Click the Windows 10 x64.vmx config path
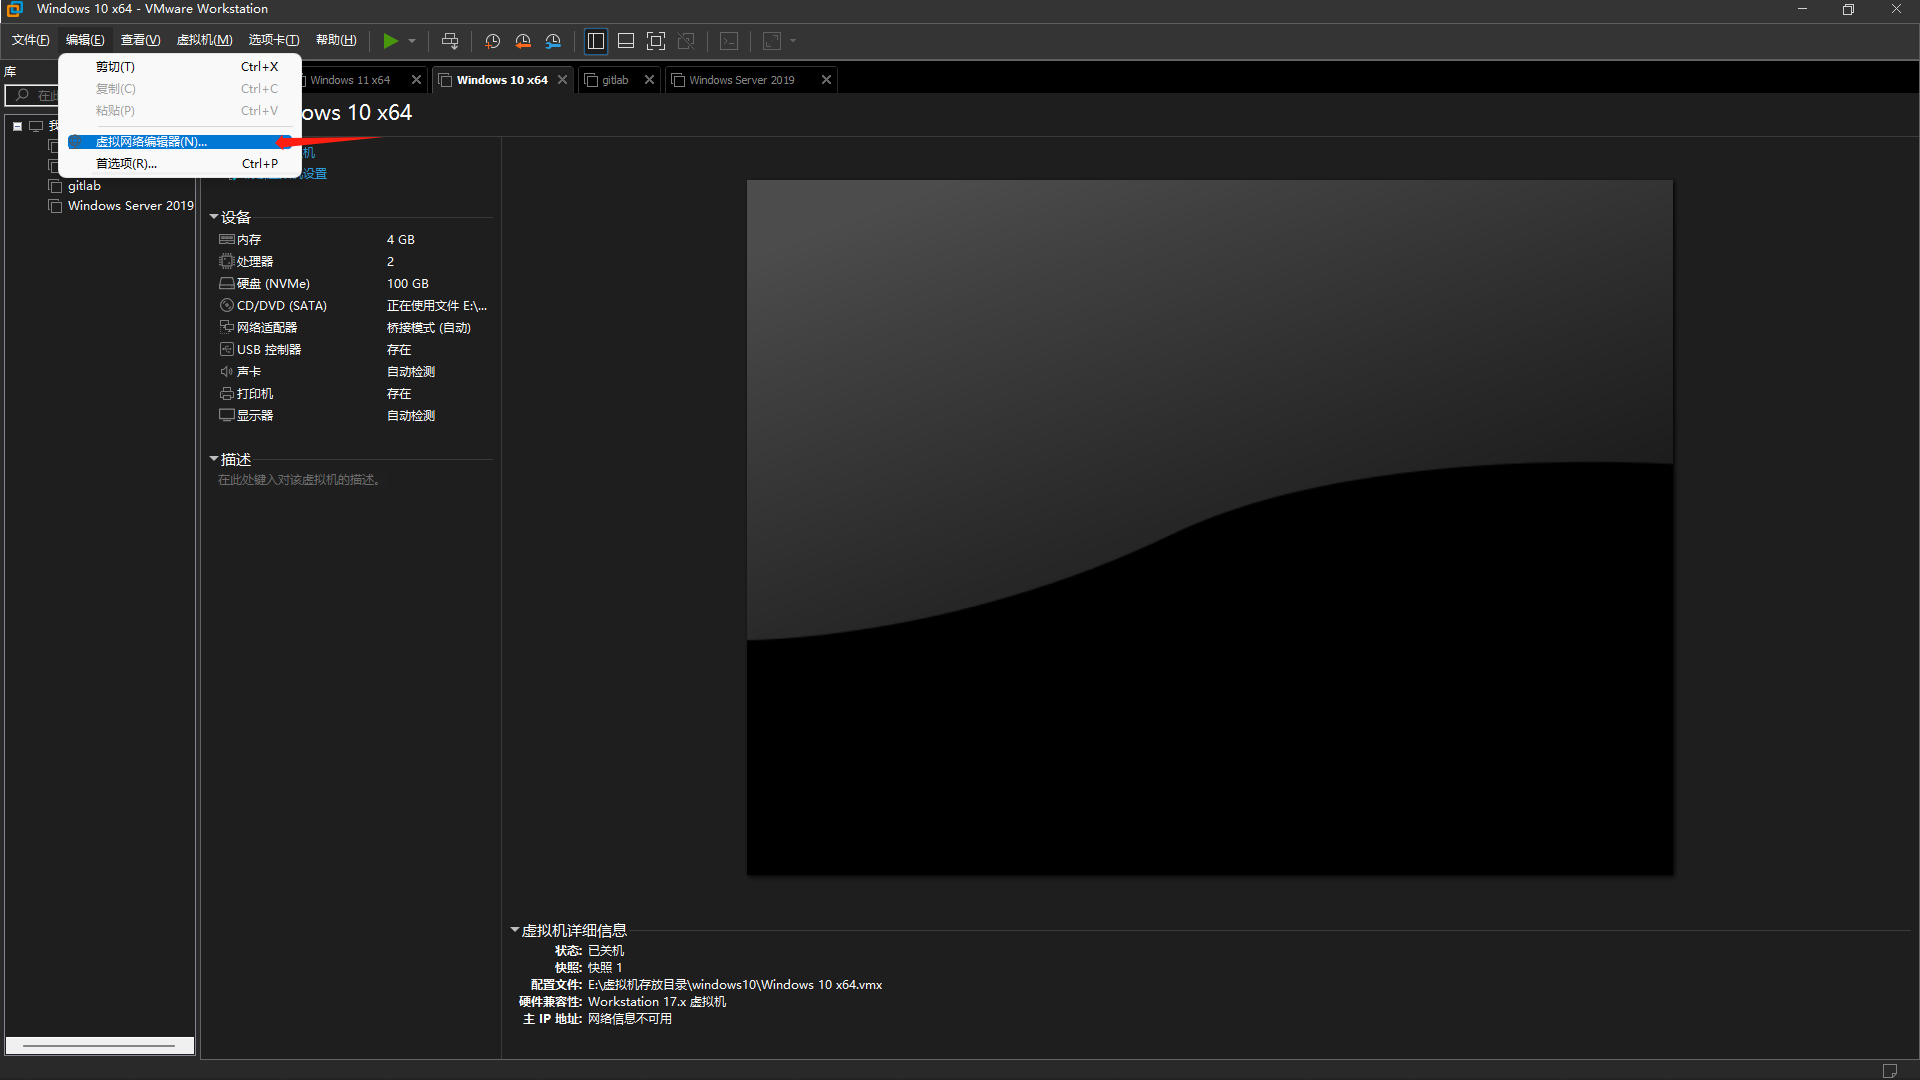The height and width of the screenshot is (1080, 1920). (735, 985)
